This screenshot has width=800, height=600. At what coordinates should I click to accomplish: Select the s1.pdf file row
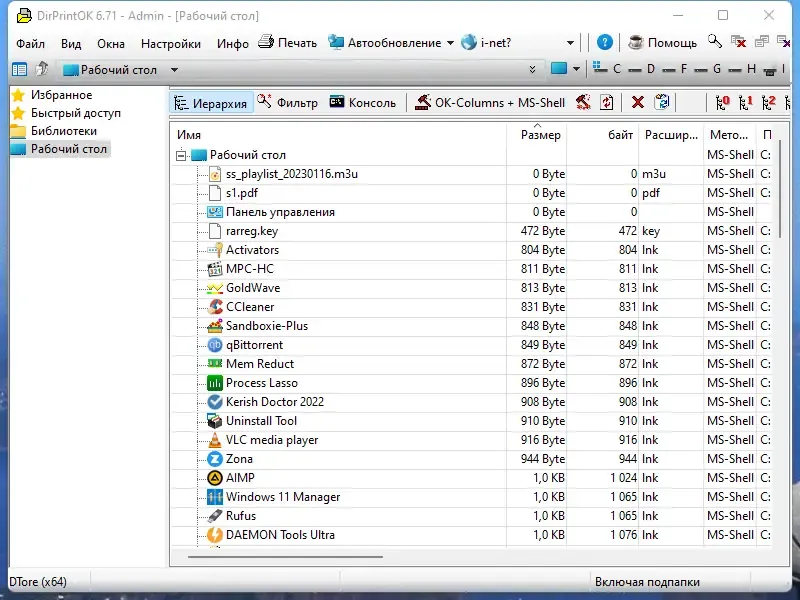point(470,193)
